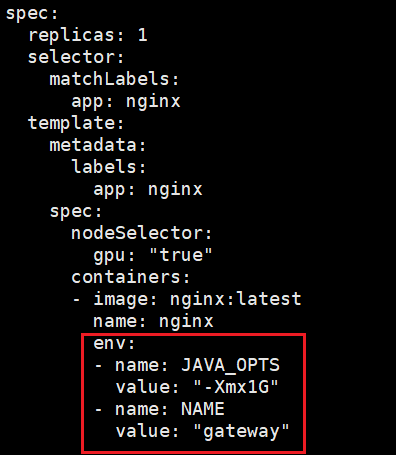This screenshot has width=396, height=455.
Task: Click the gpu: "true" value
Action: coord(180,255)
